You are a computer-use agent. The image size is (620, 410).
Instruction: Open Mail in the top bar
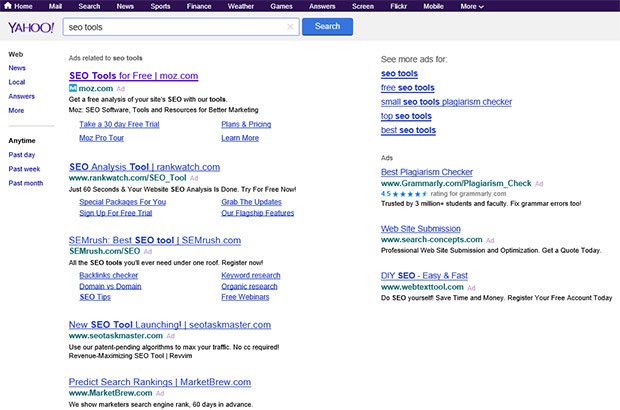55,6
